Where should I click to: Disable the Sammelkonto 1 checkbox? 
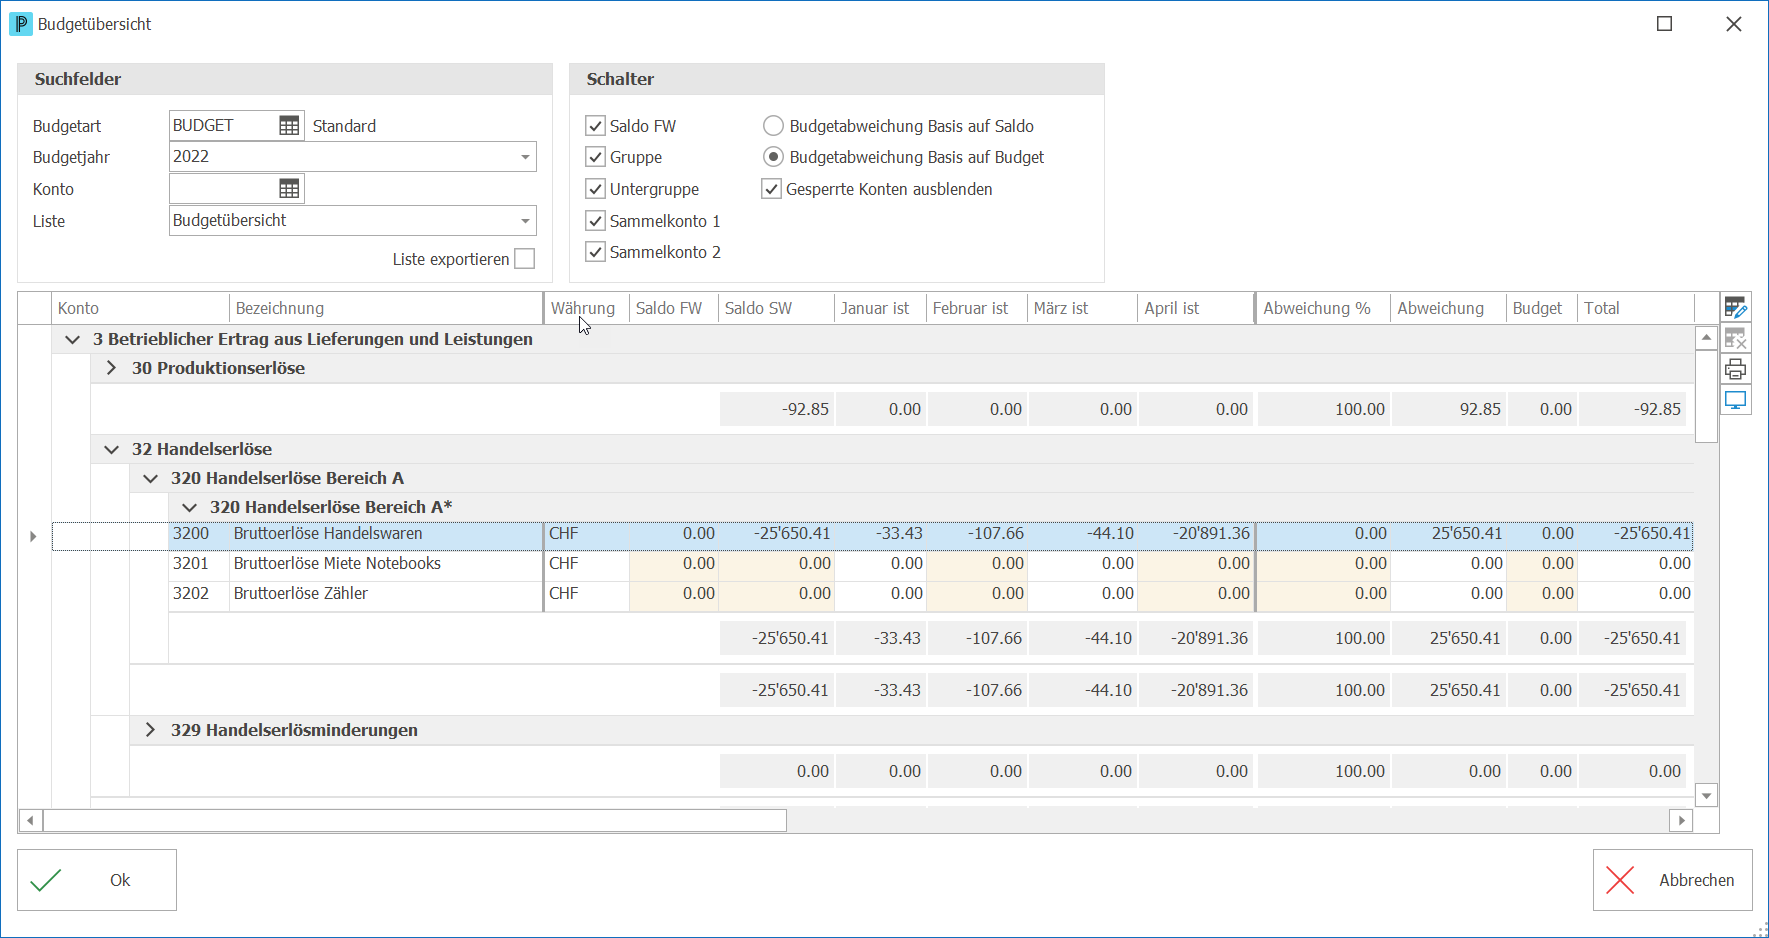pos(596,221)
